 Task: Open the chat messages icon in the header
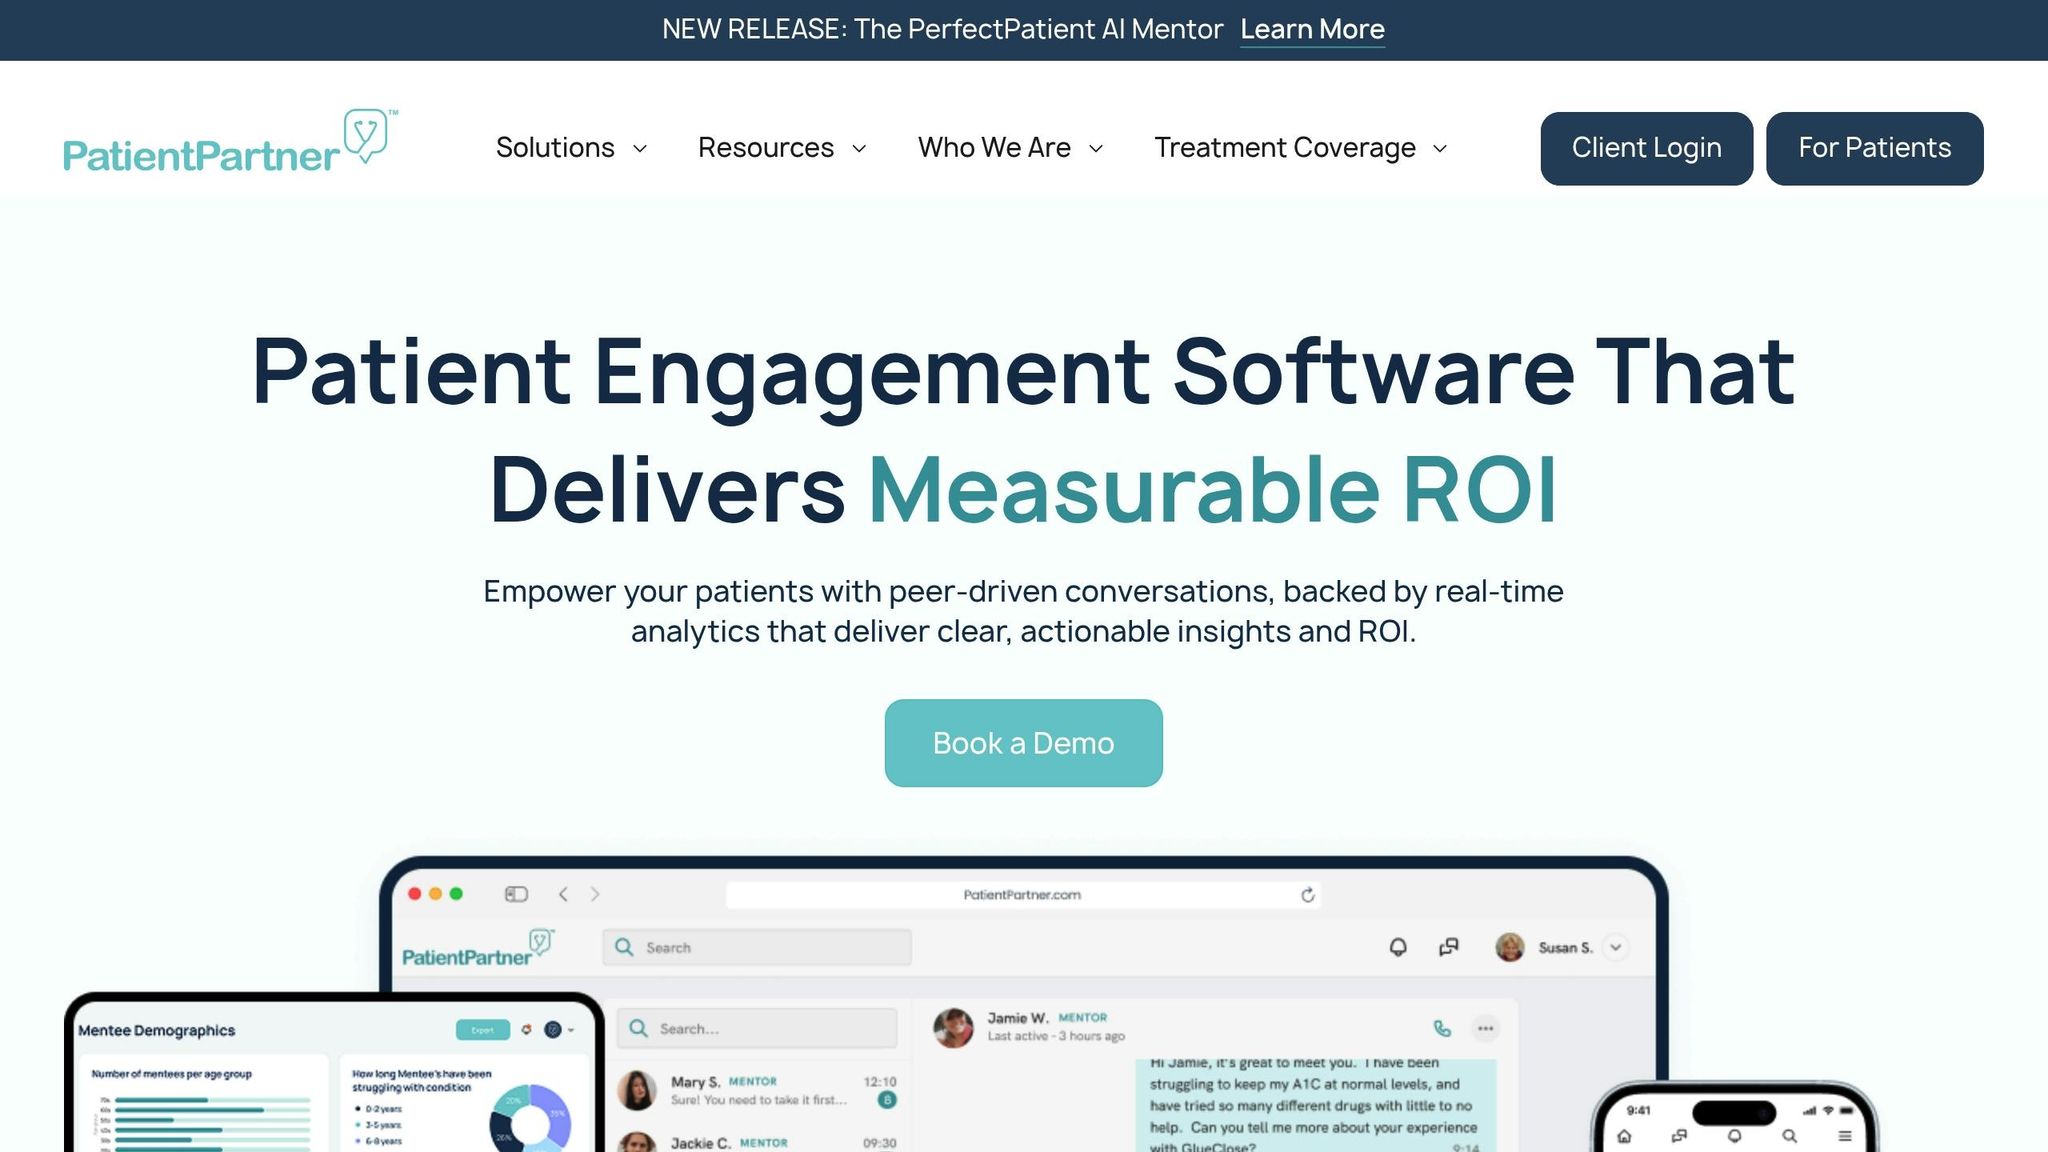pyautogui.click(x=1448, y=947)
